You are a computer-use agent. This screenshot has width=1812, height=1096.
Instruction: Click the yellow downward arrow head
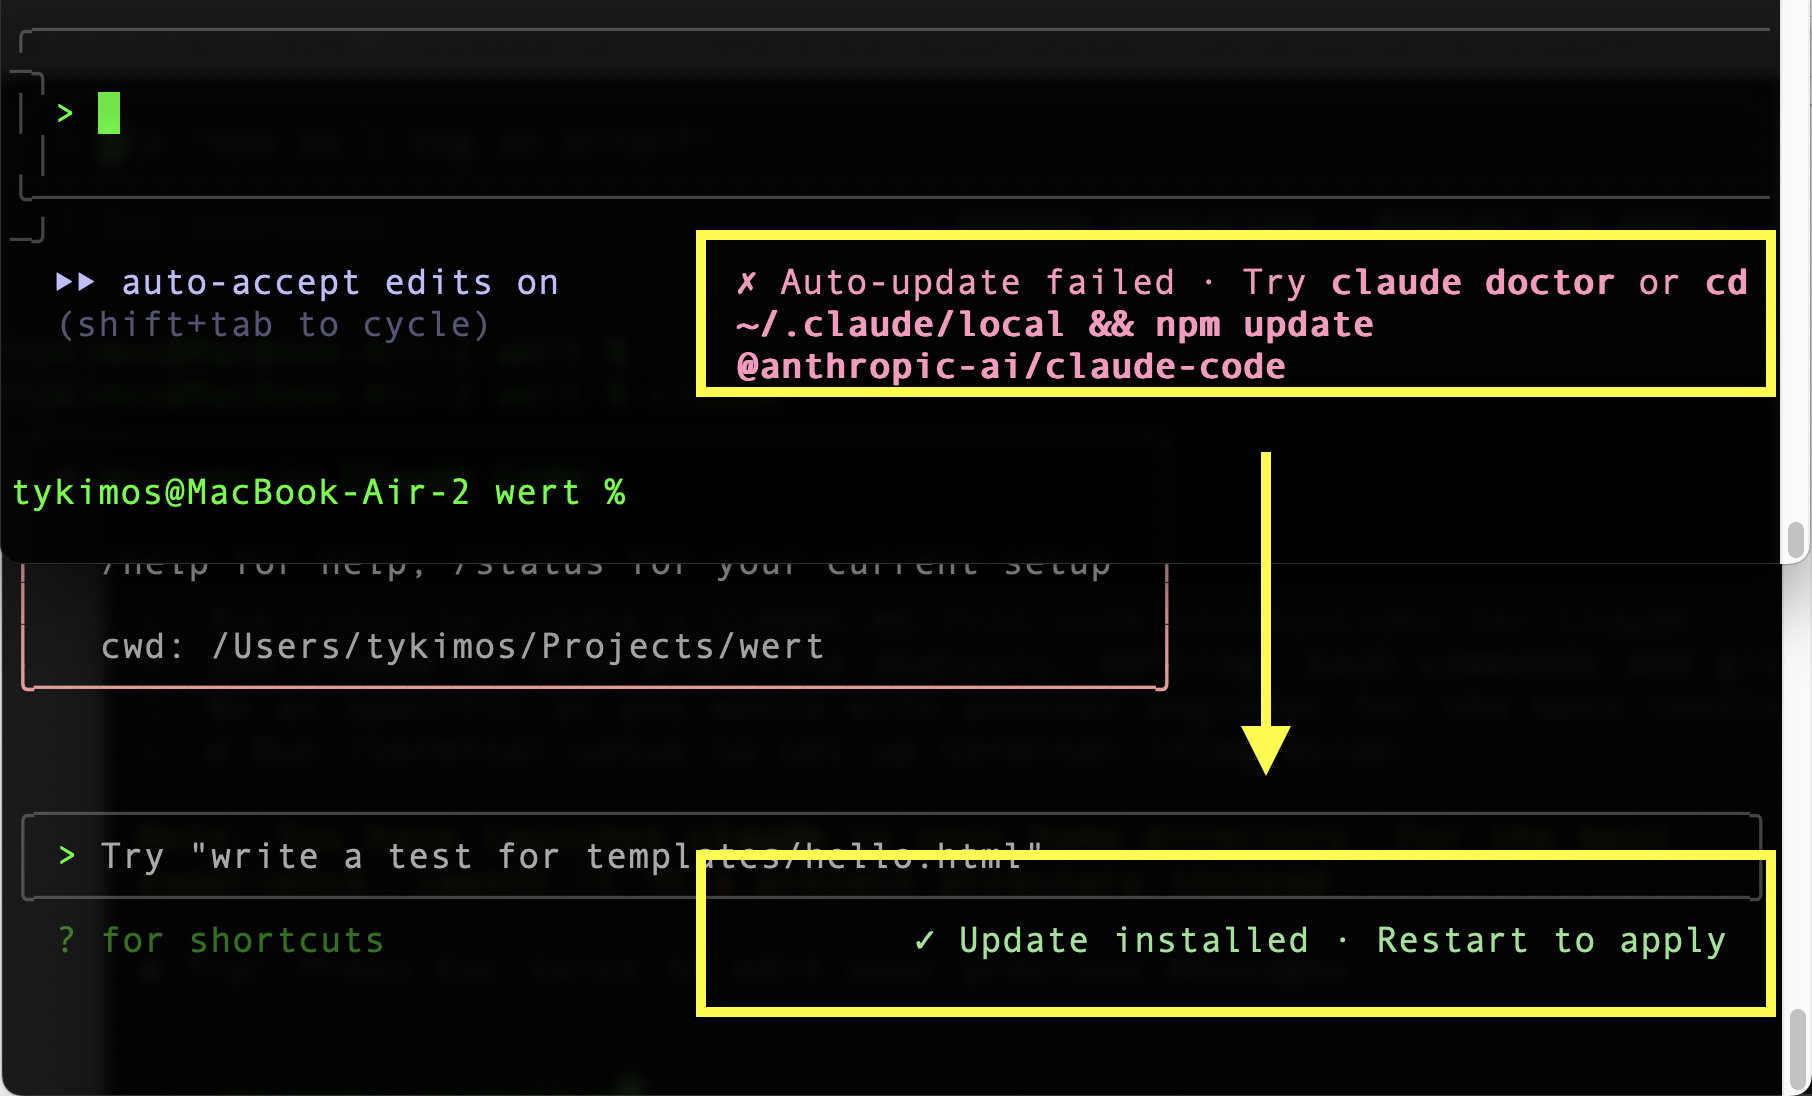tap(1265, 749)
